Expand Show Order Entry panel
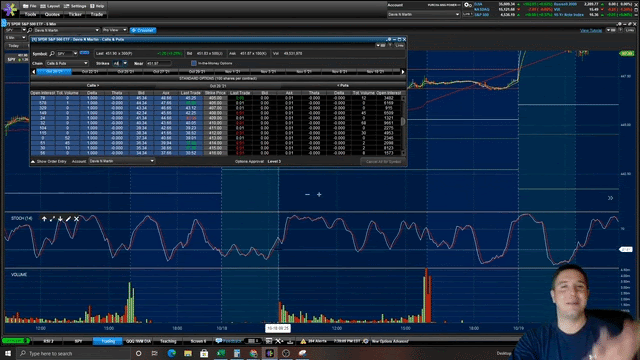 pyautogui.click(x=49, y=162)
